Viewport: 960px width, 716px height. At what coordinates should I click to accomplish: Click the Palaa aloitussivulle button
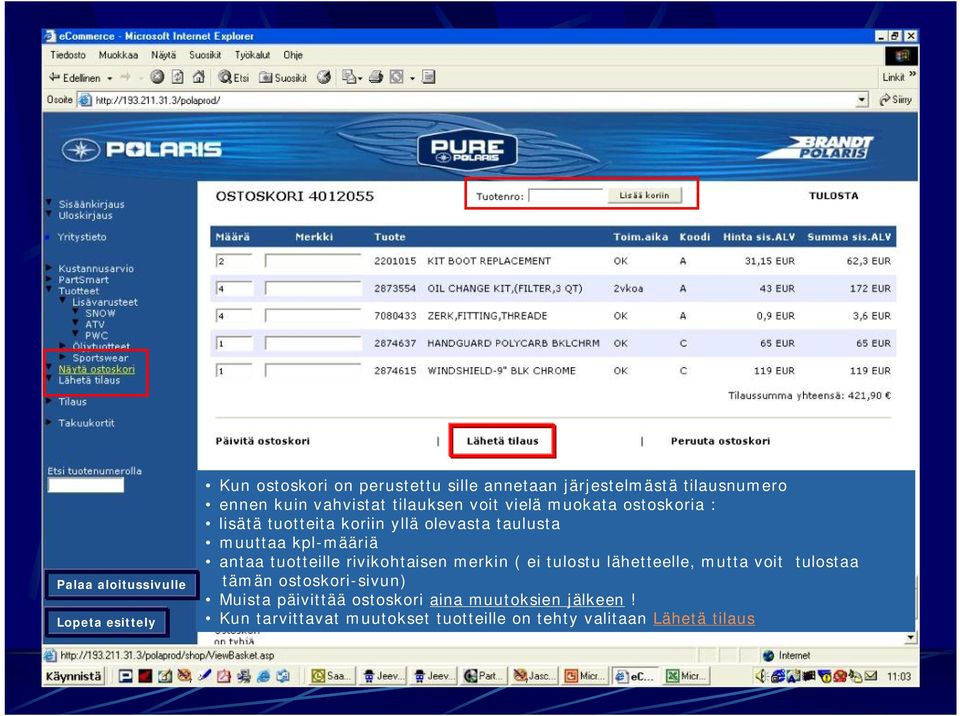[x=121, y=585]
